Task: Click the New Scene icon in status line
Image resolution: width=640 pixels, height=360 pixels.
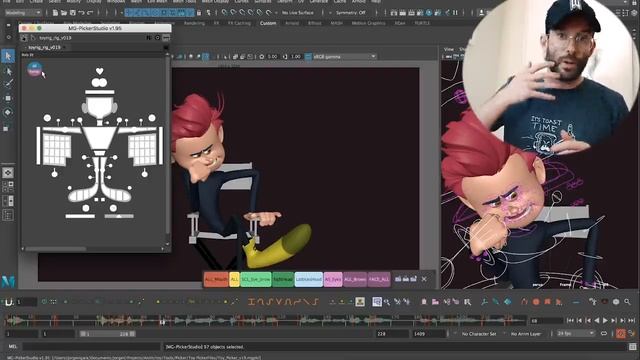Action: tap(56, 13)
